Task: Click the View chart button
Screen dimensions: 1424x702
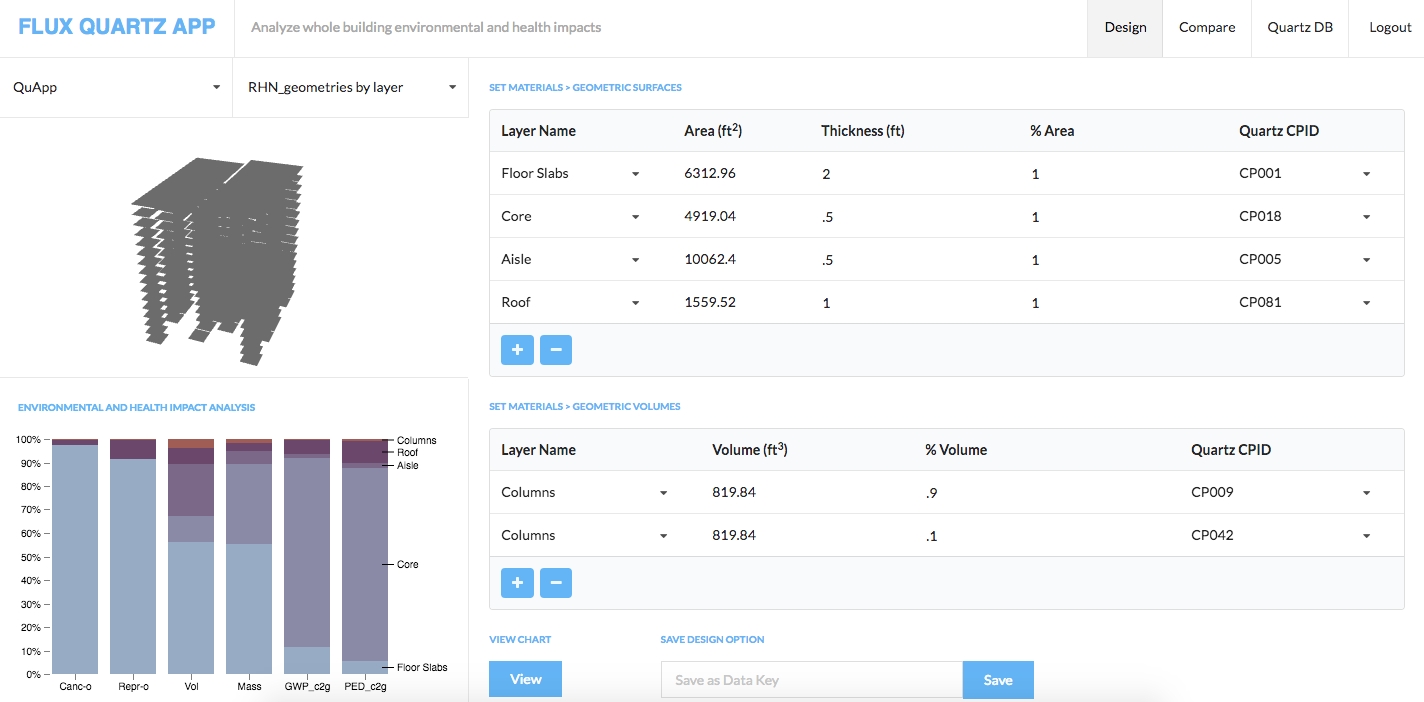Action: point(525,679)
